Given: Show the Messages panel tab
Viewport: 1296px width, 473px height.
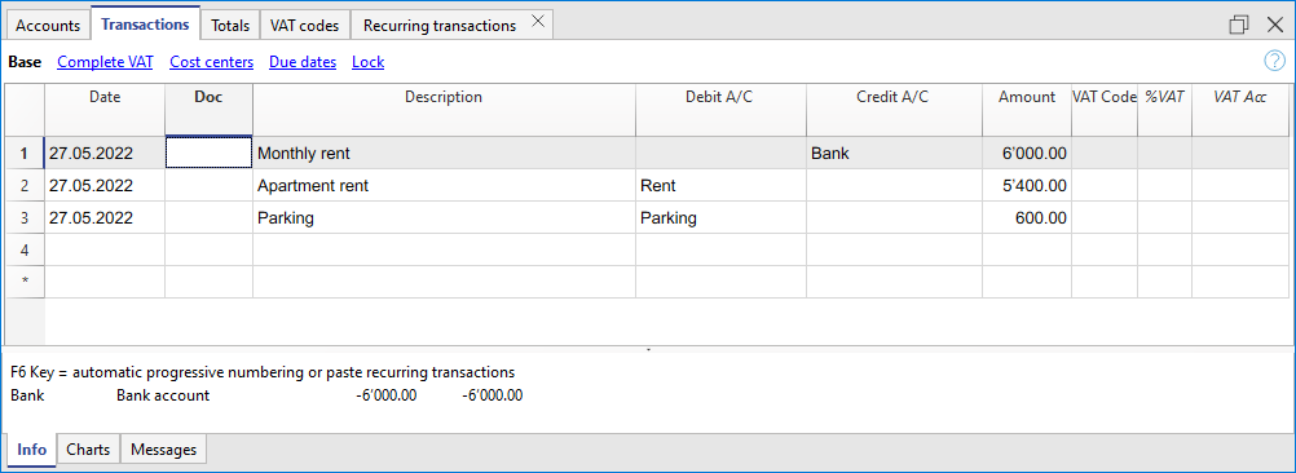Looking at the screenshot, I should pyautogui.click(x=165, y=450).
